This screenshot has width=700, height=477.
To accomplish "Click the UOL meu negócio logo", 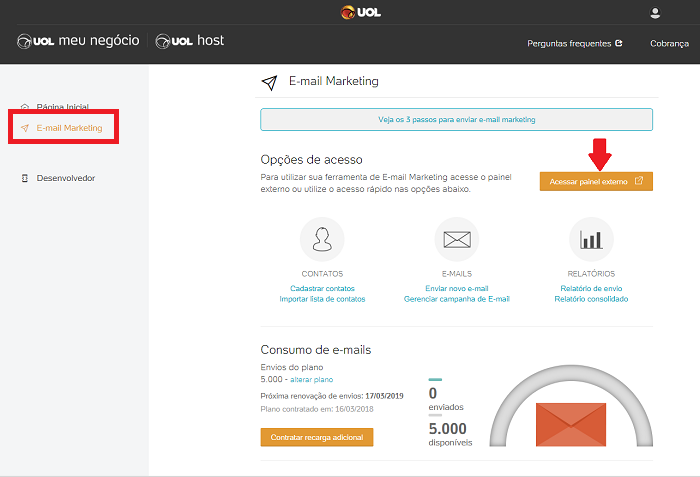I will [x=78, y=41].
